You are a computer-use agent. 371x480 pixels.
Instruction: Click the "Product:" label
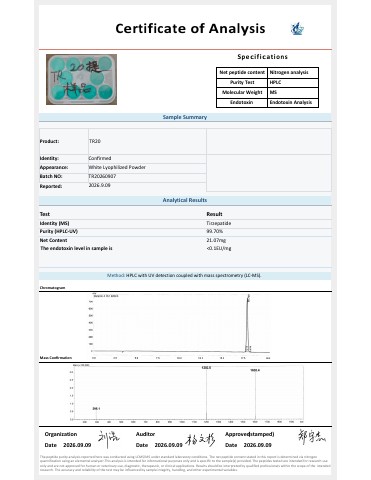[x=49, y=141]
